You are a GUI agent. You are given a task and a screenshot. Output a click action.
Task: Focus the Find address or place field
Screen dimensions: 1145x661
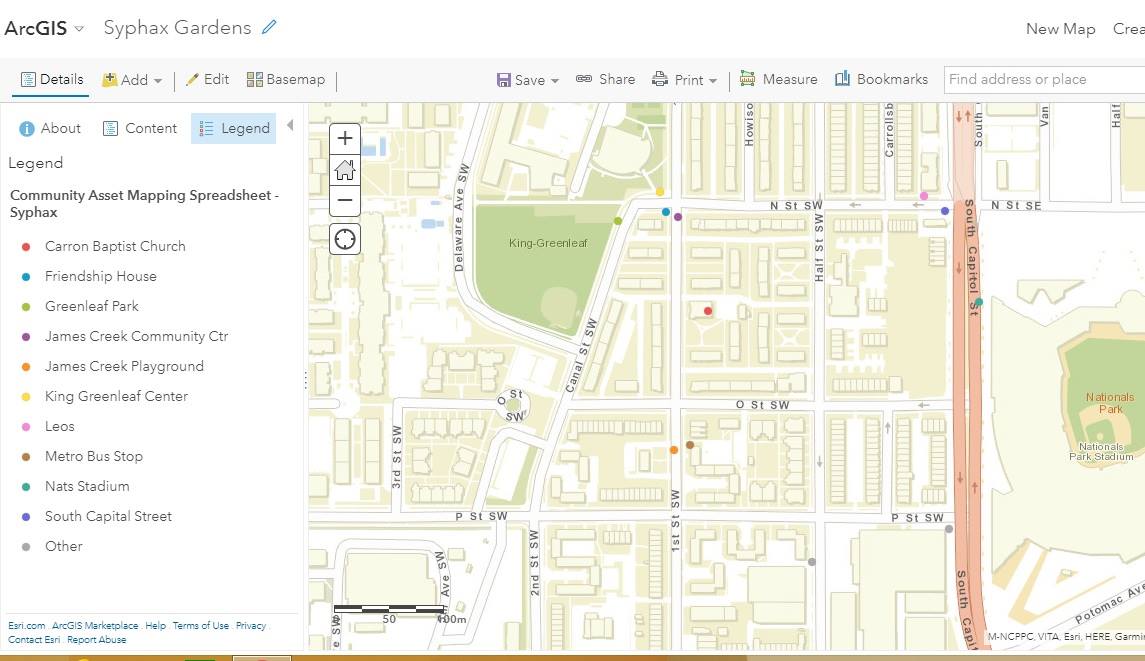pyautogui.click(x=1044, y=80)
